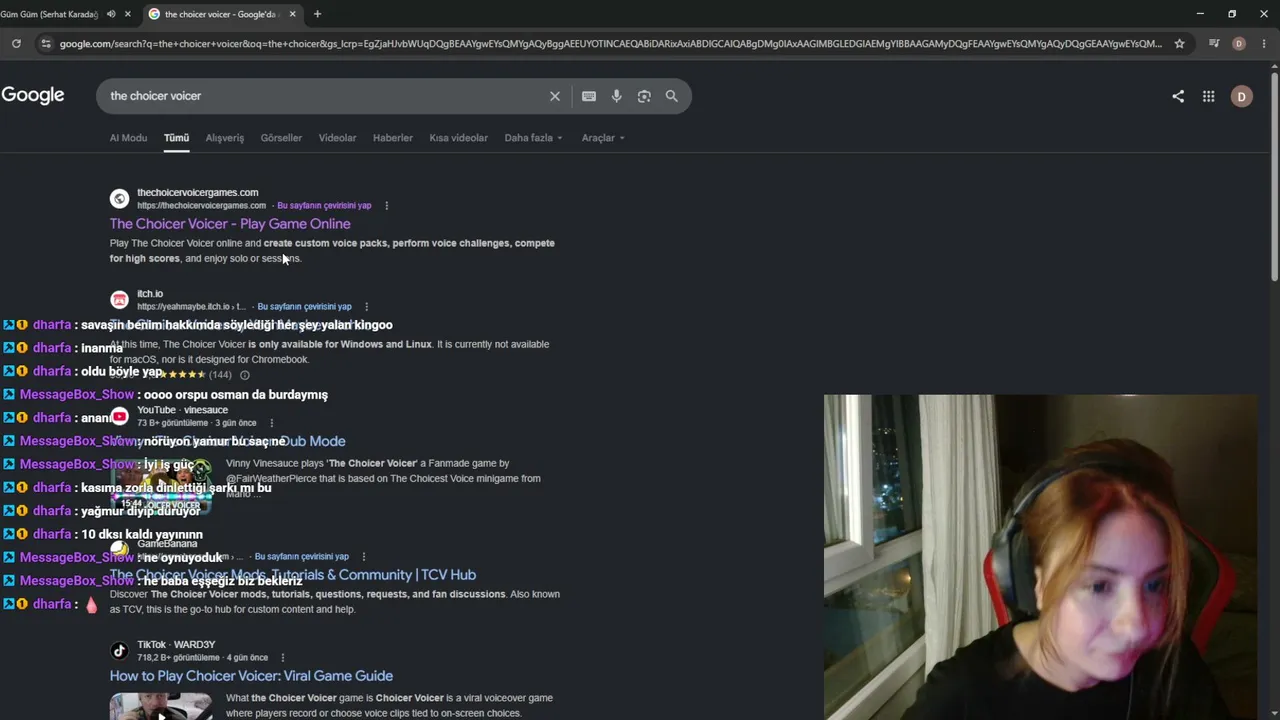Switch to Alışveriş tab
This screenshot has height=720, width=1280.
click(225, 138)
